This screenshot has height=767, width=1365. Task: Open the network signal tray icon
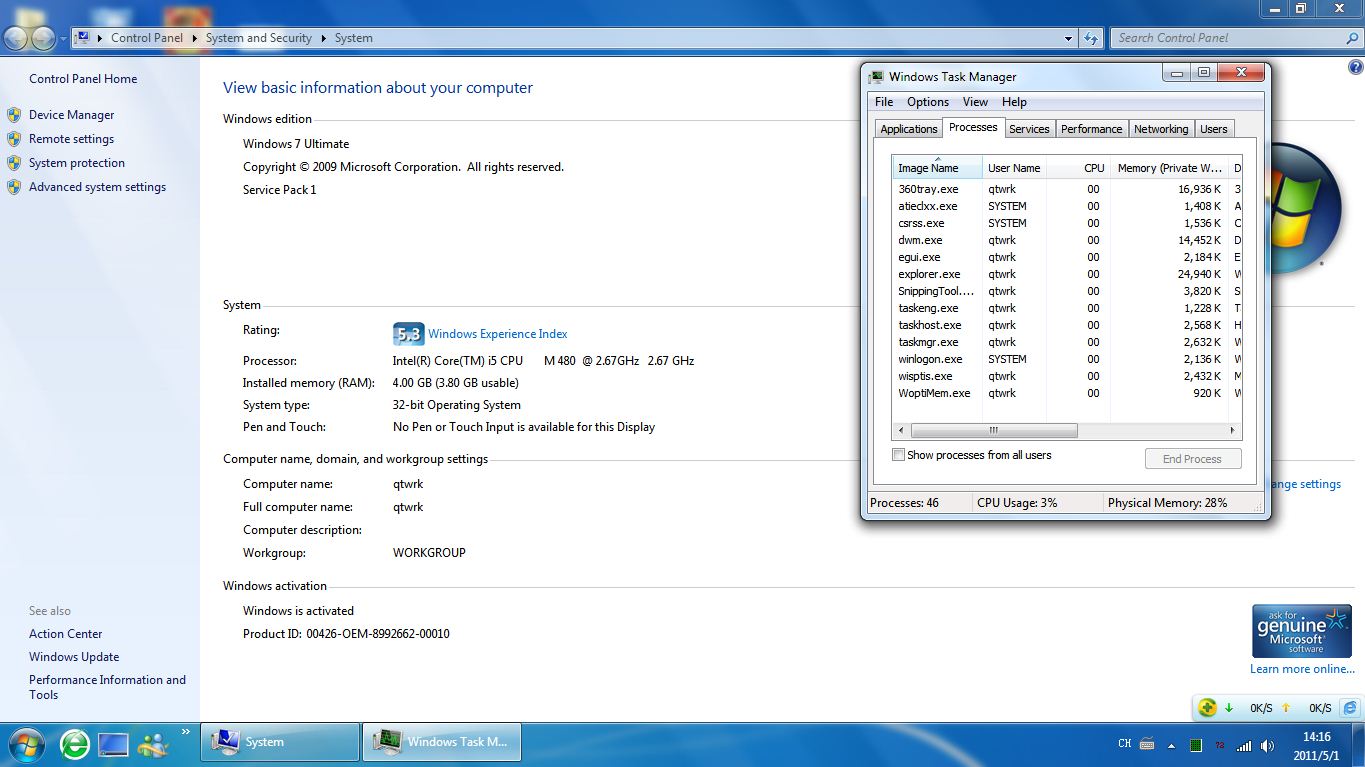click(x=1244, y=745)
